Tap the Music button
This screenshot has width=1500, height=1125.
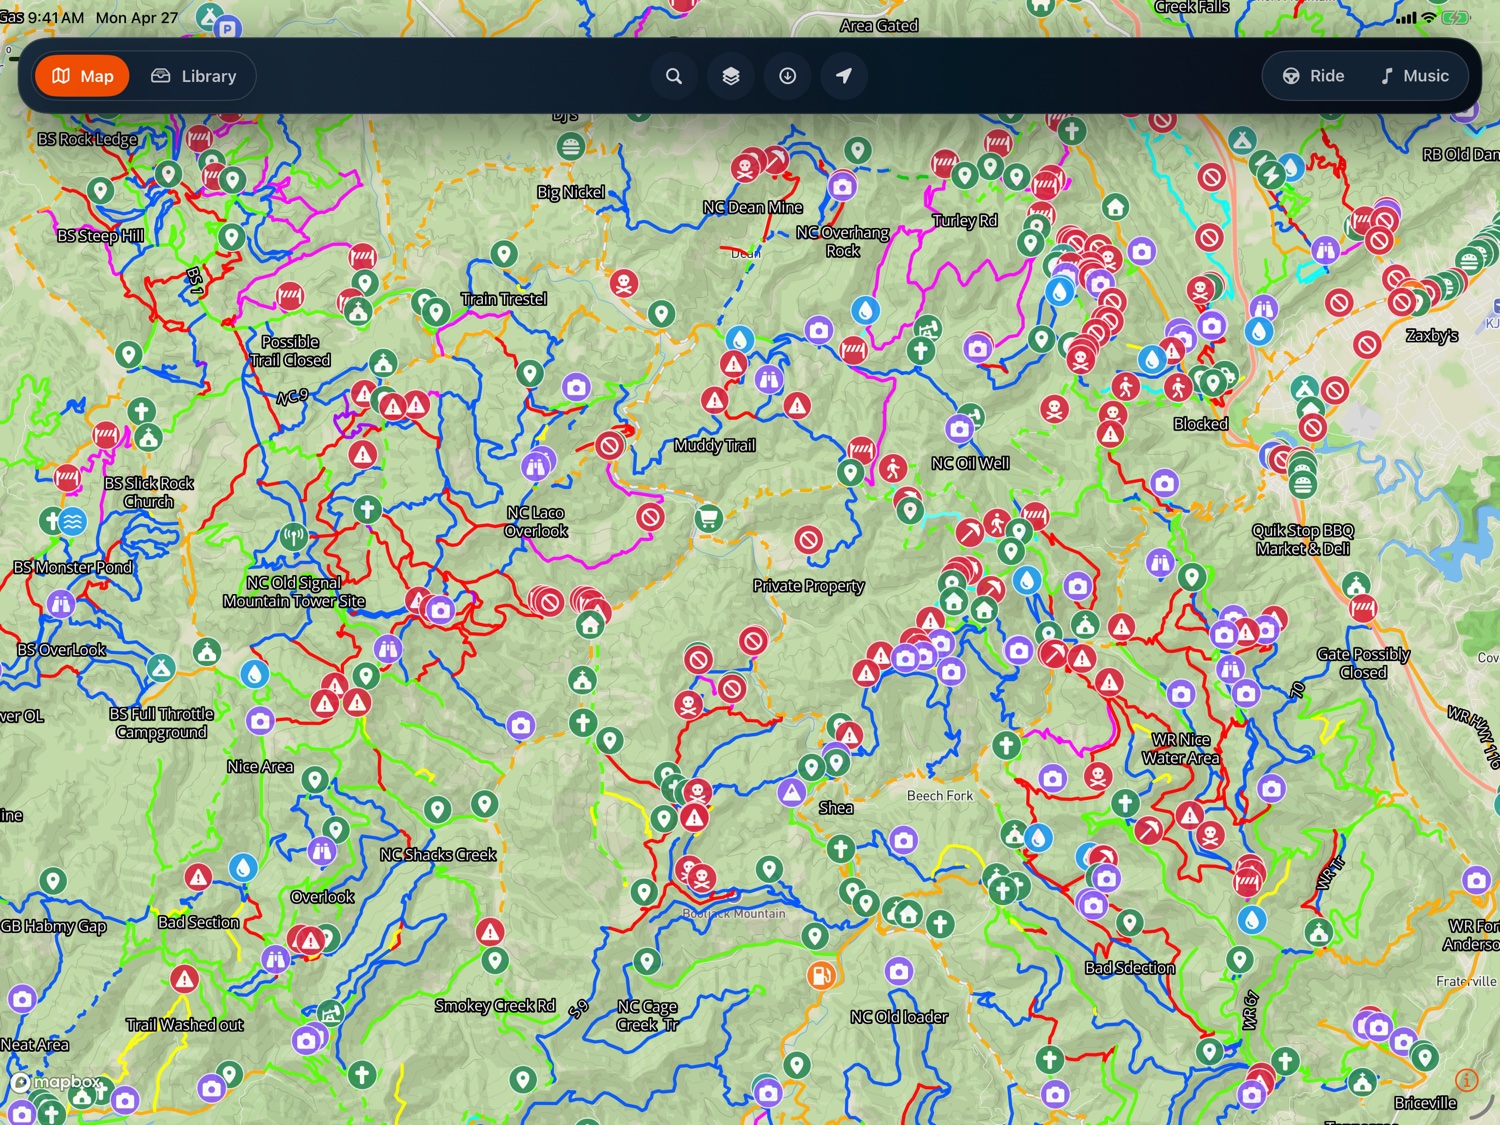(x=1414, y=76)
